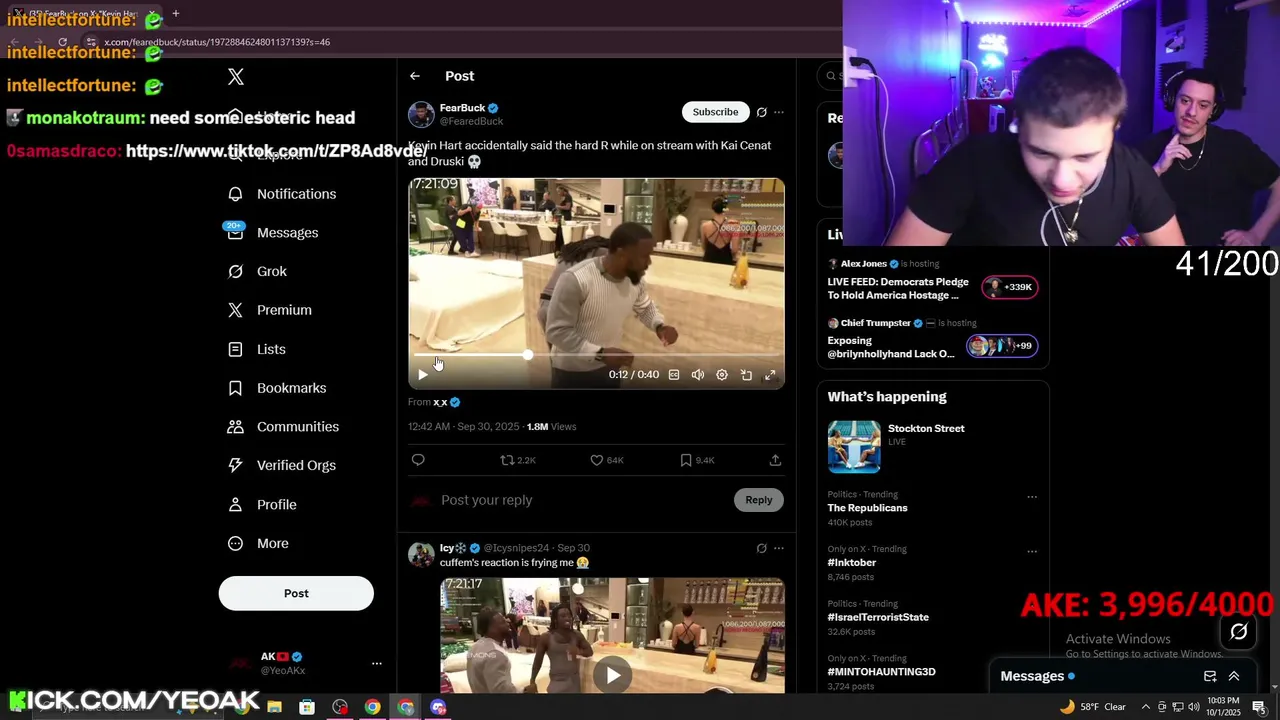Subscribe to FearBuck
Viewport: 1280px width, 720px height.
tap(715, 112)
